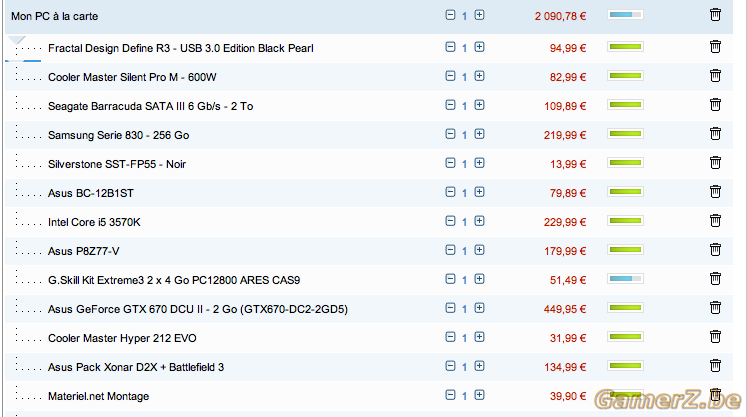Click the 449,95 € price value
The height and width of the screenshot is (417, 747).
[x=565, y=309]
